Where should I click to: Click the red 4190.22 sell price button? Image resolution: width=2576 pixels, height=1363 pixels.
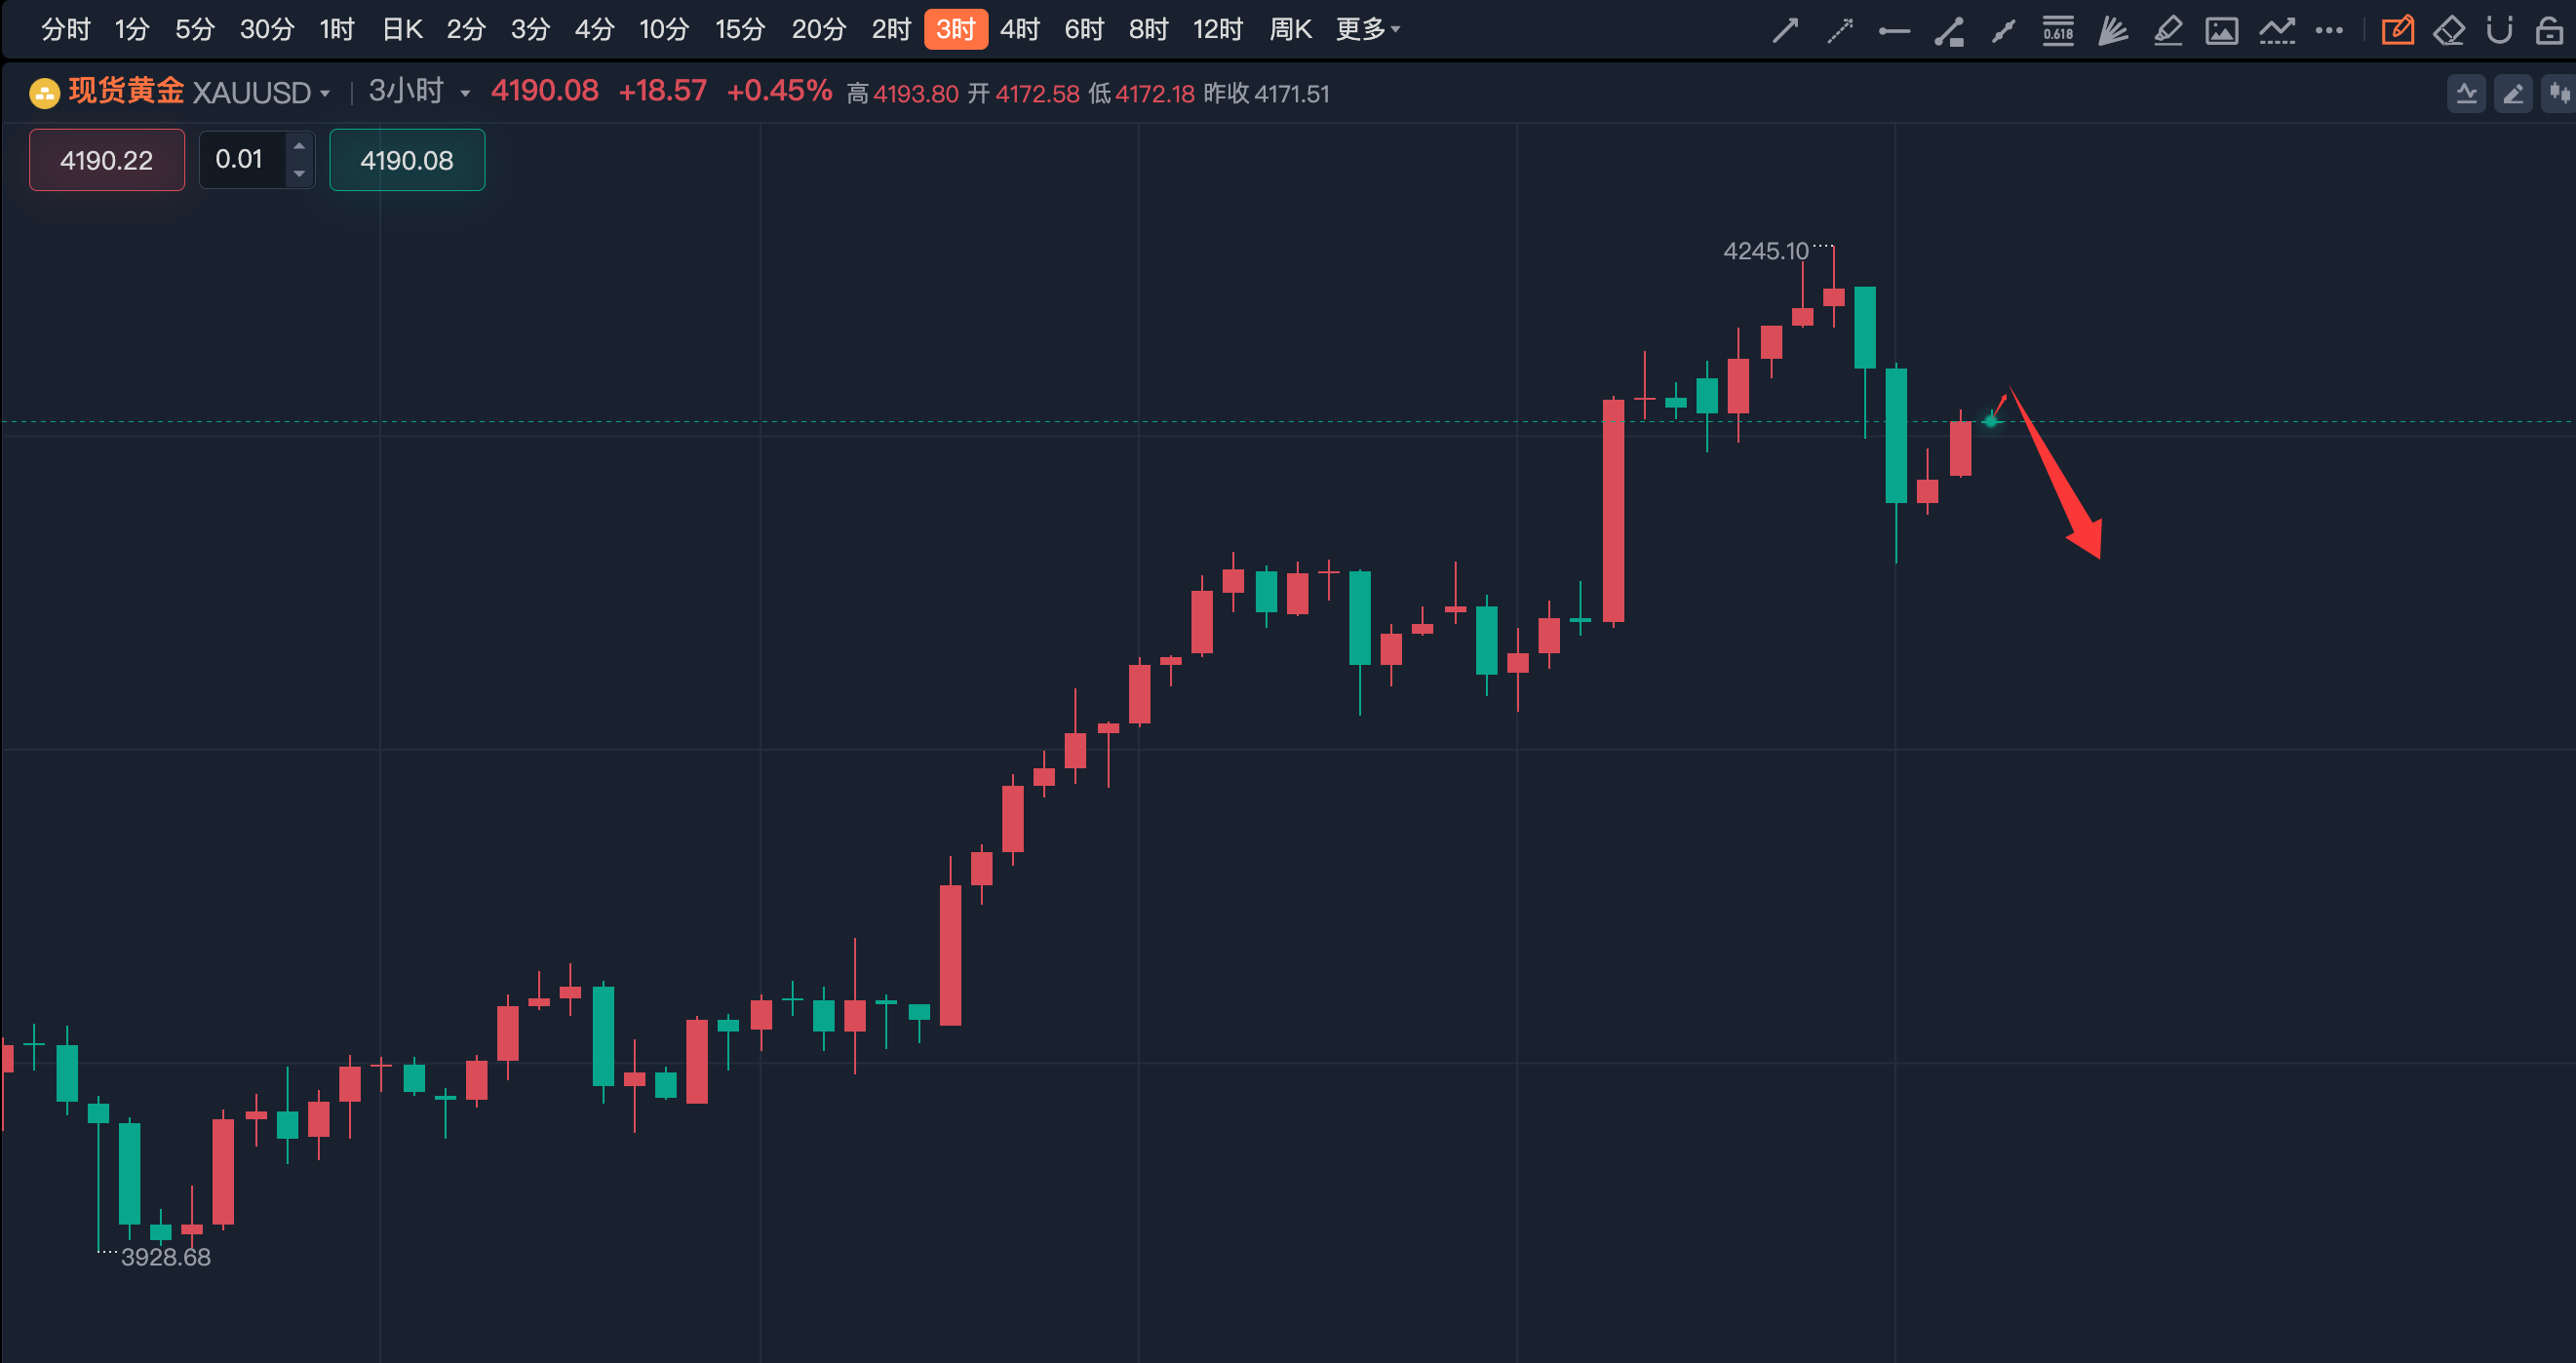(107, 160)
